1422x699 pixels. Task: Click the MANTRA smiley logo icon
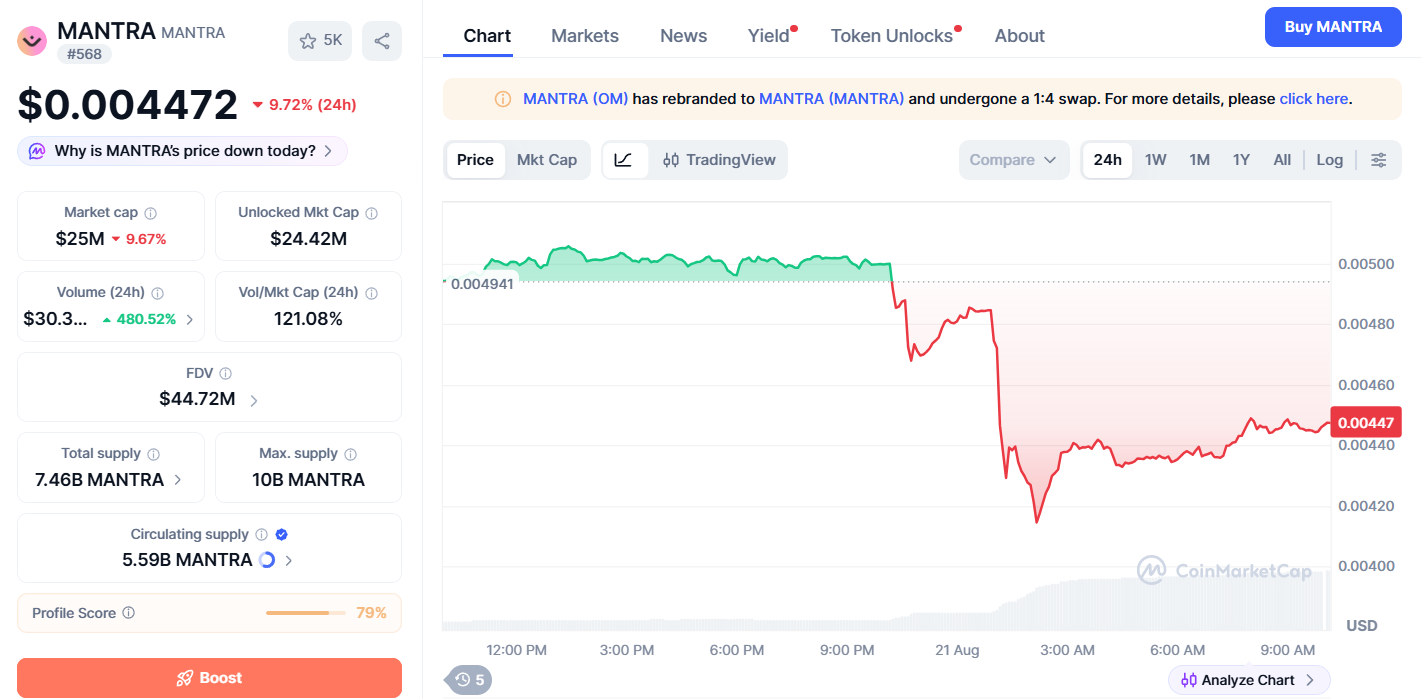tap(33, 40)
